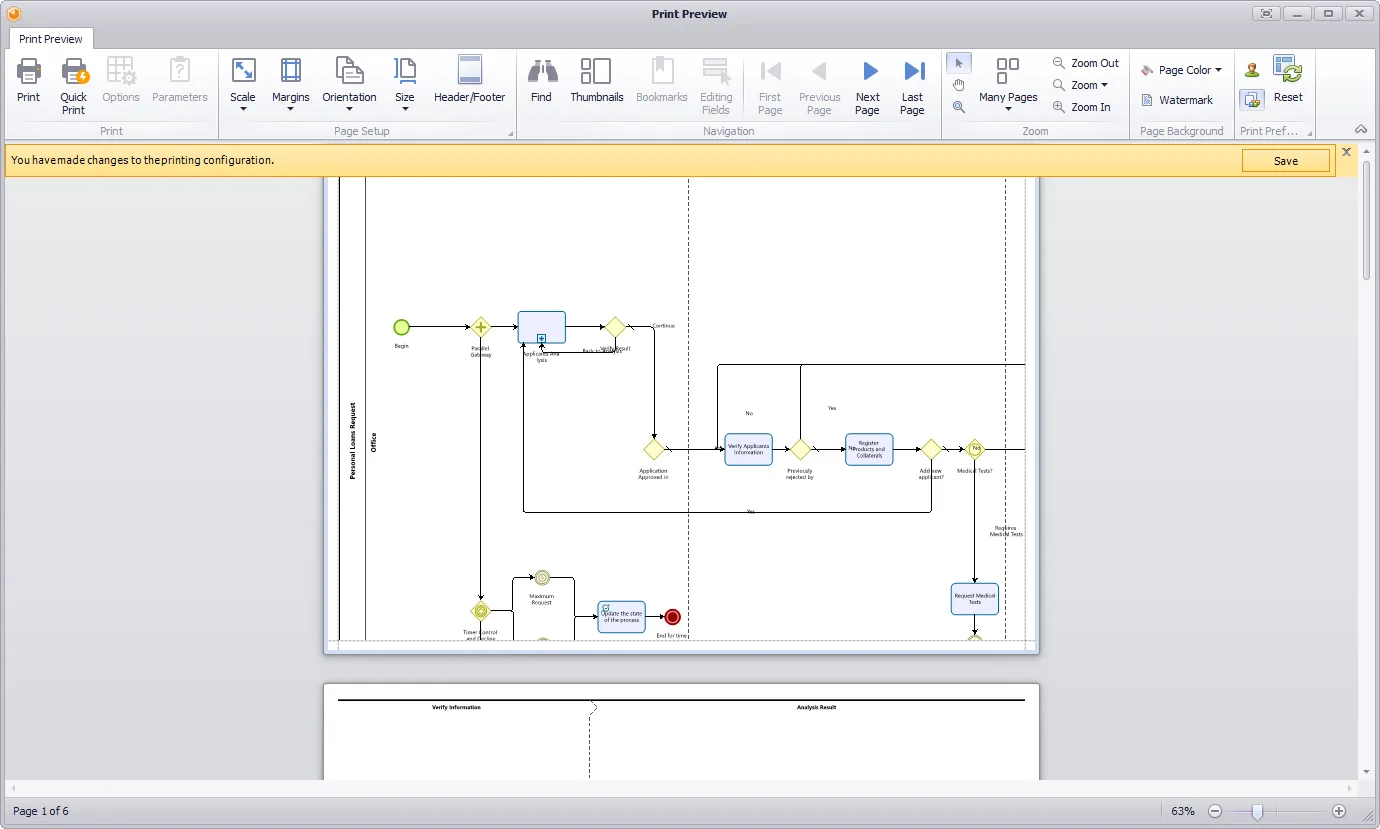Open Page Setup dialog launcher
This screenshot has width=1380, height=829.
[x=511, y=133]
